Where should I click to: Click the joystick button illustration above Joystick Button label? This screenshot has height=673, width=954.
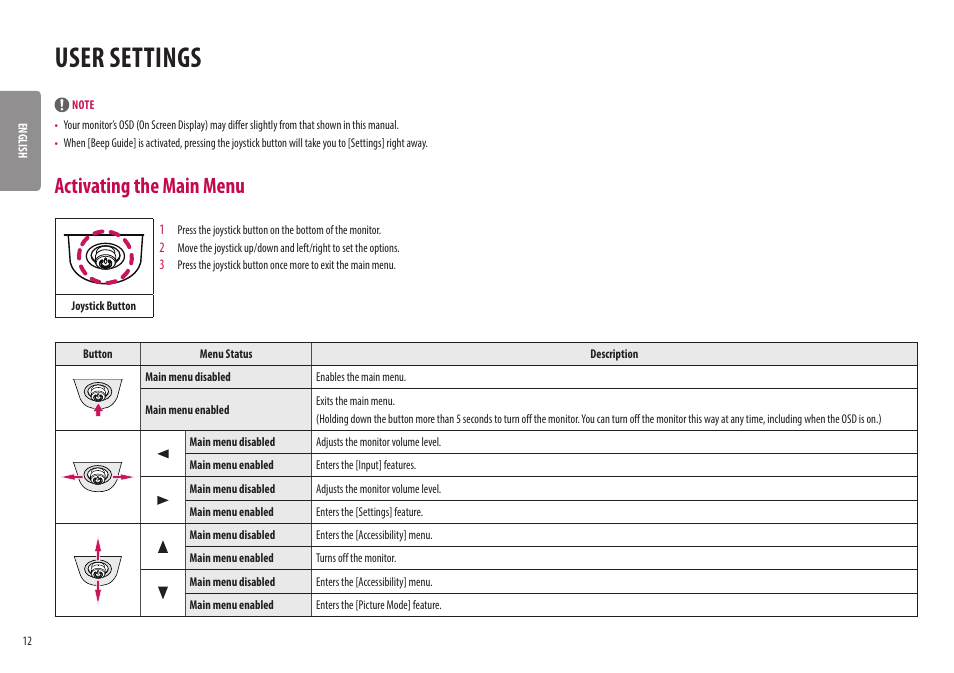104,257
